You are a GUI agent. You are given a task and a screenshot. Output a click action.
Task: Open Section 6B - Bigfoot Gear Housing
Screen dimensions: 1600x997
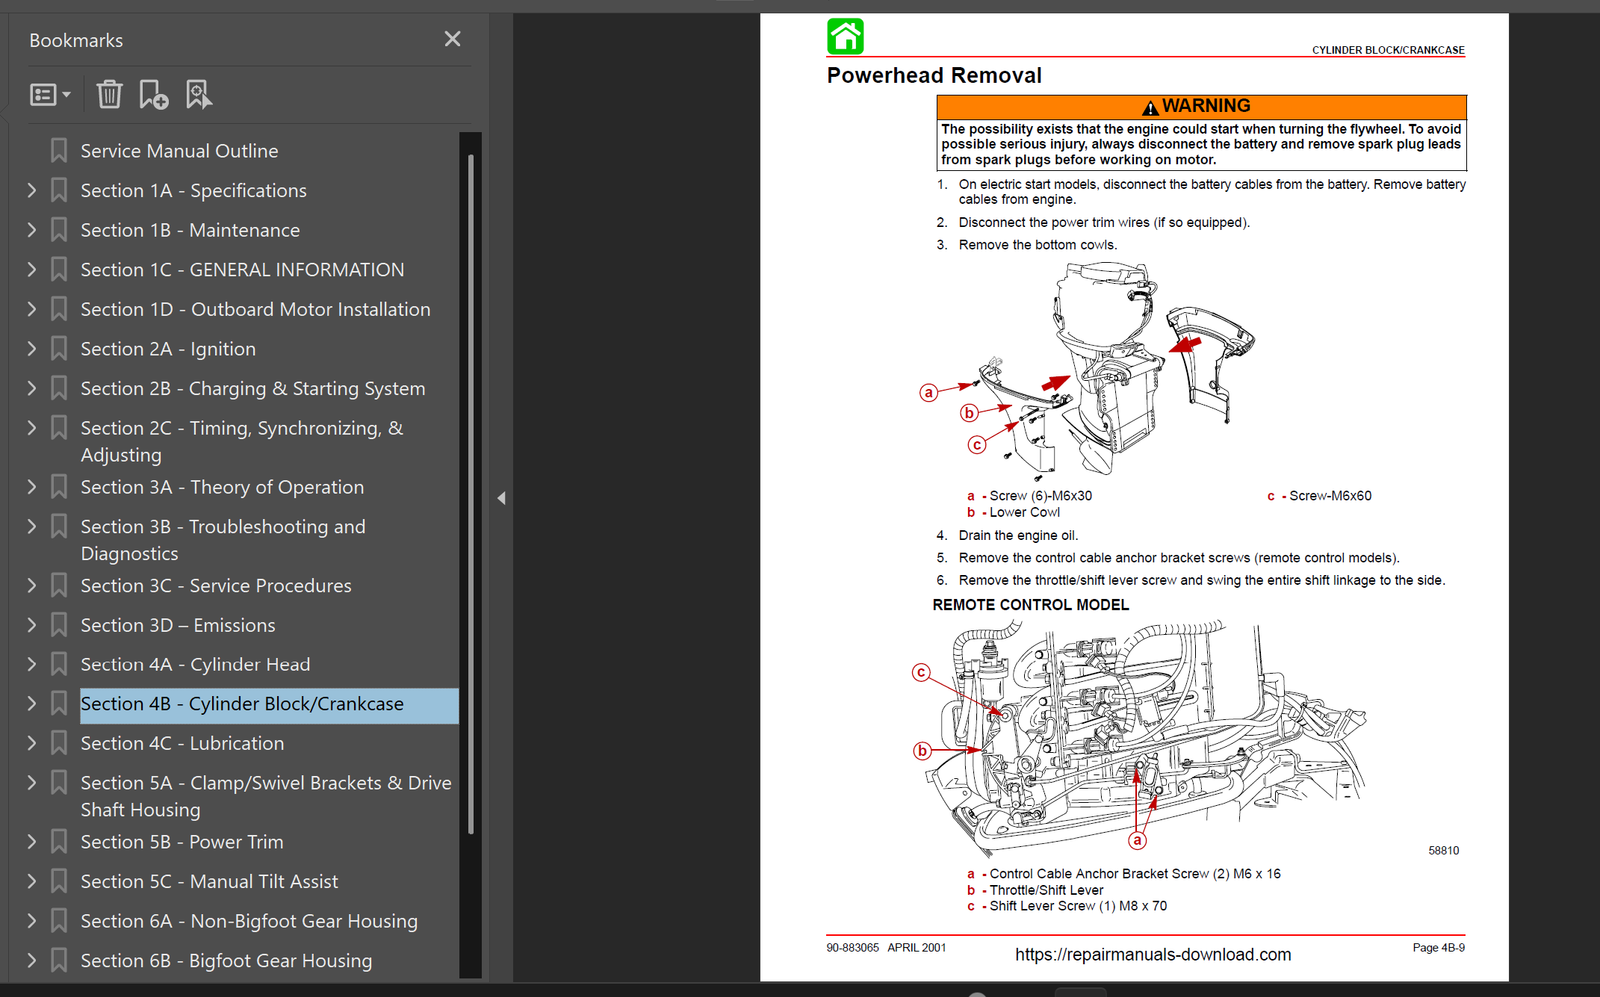(226, 960)
